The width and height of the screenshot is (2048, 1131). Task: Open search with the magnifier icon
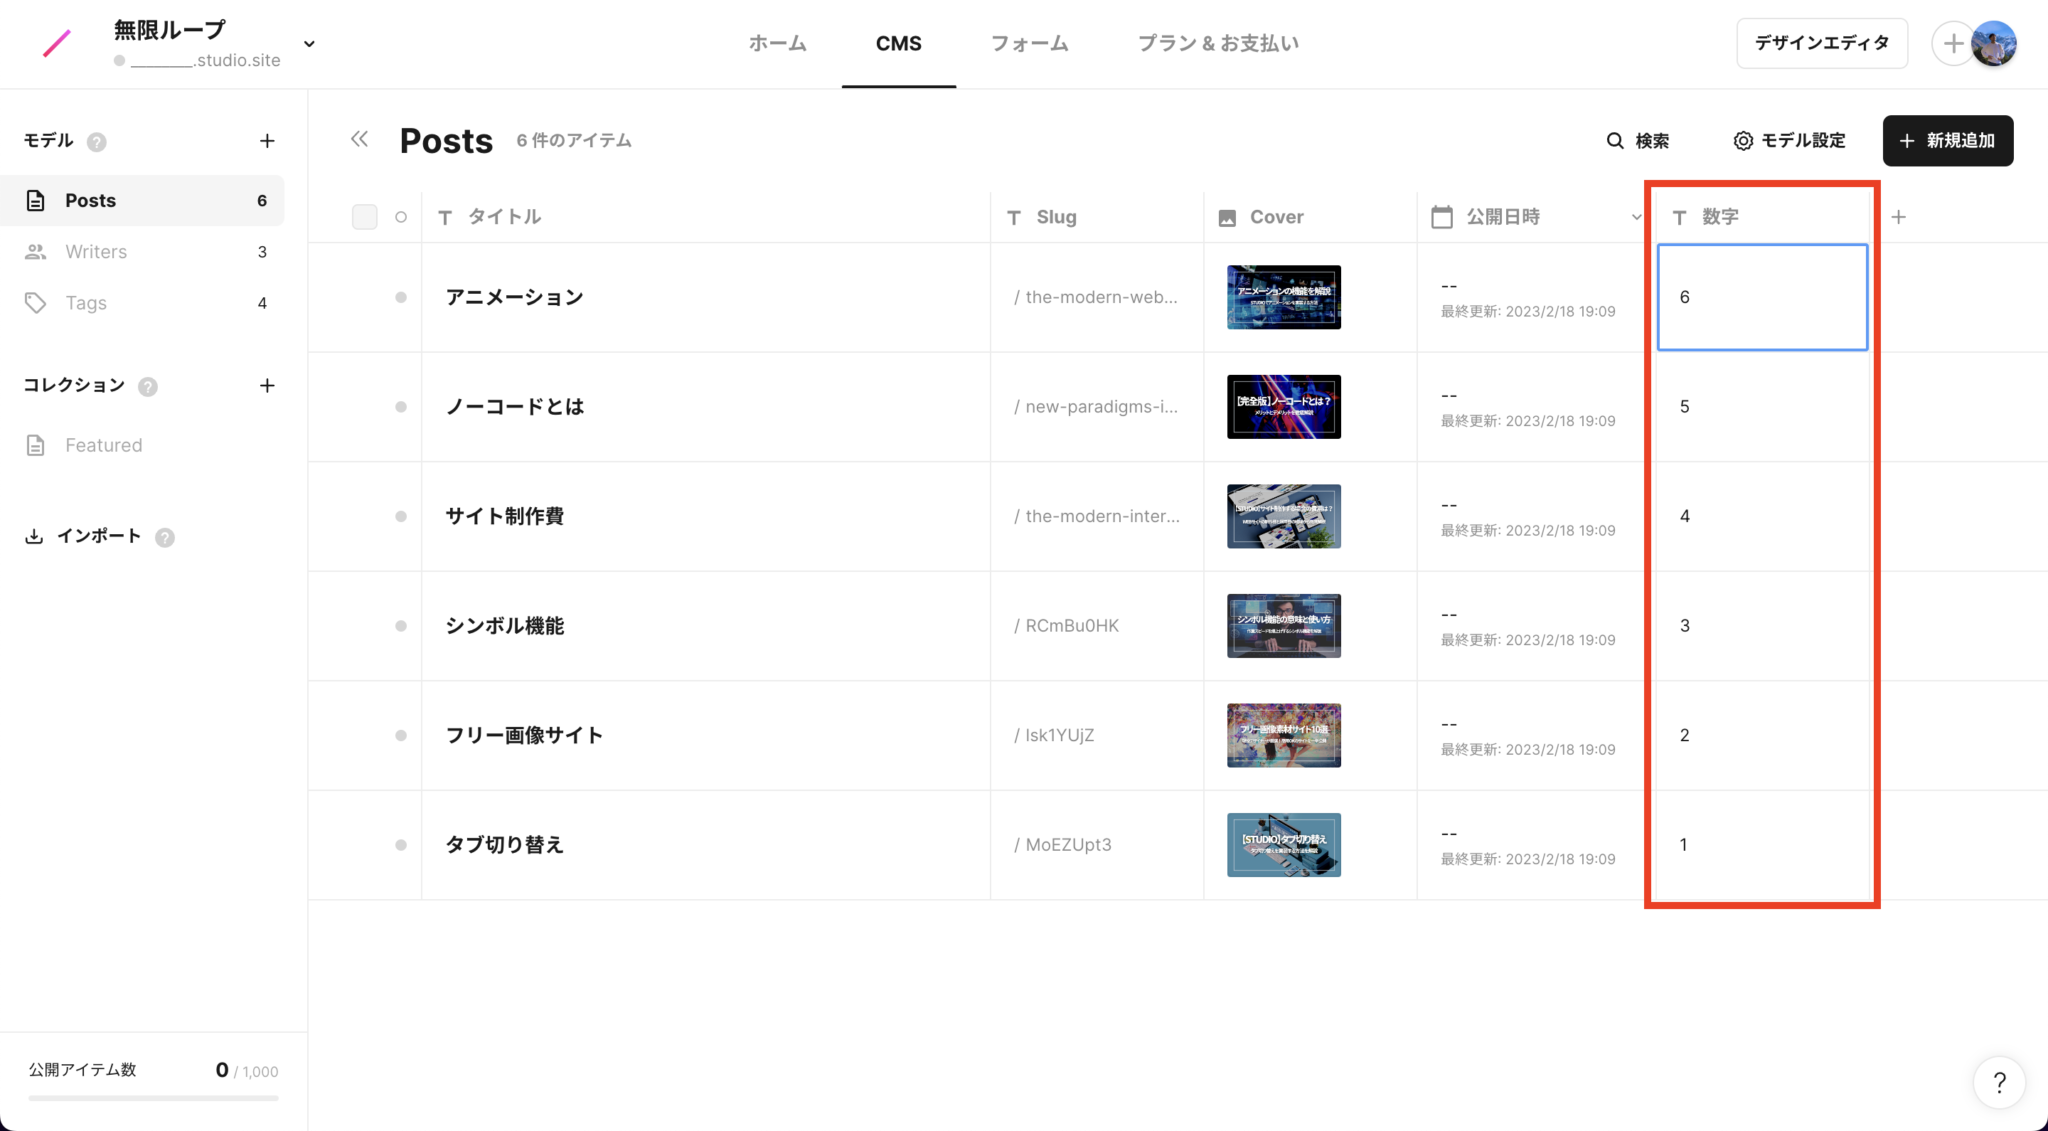coord(1615,141)
